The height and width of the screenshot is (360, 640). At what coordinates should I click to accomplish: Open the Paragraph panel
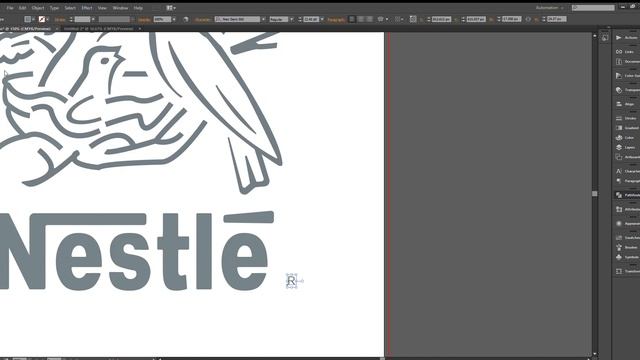627,181
